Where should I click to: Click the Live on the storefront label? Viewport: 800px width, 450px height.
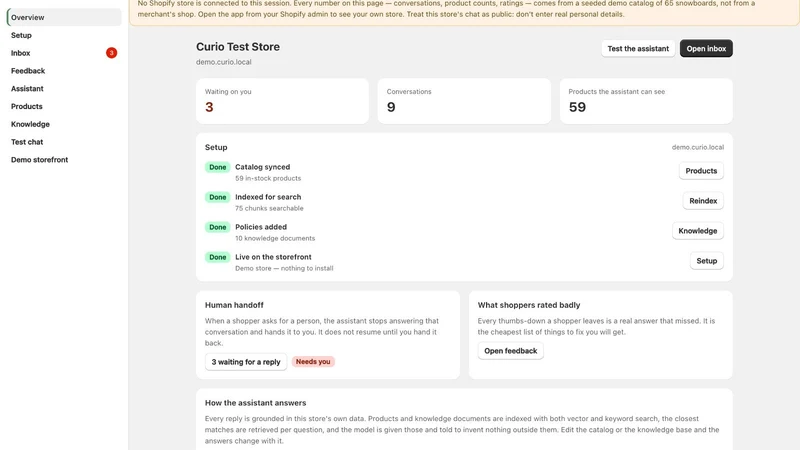coord(273,257)
